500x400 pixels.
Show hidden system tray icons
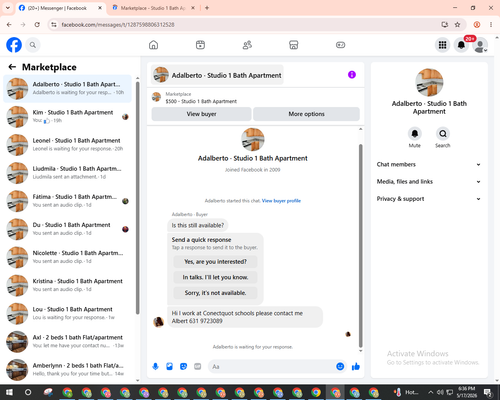pos(430,392)
